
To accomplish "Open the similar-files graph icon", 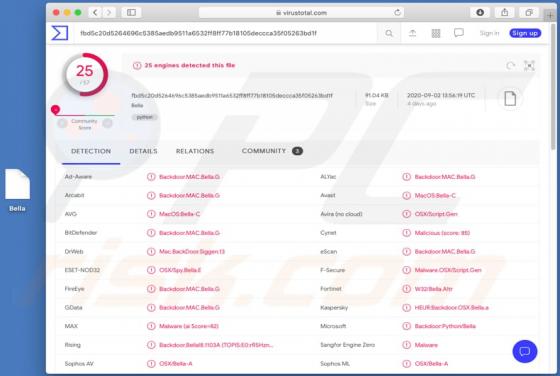I will [529, 66].
